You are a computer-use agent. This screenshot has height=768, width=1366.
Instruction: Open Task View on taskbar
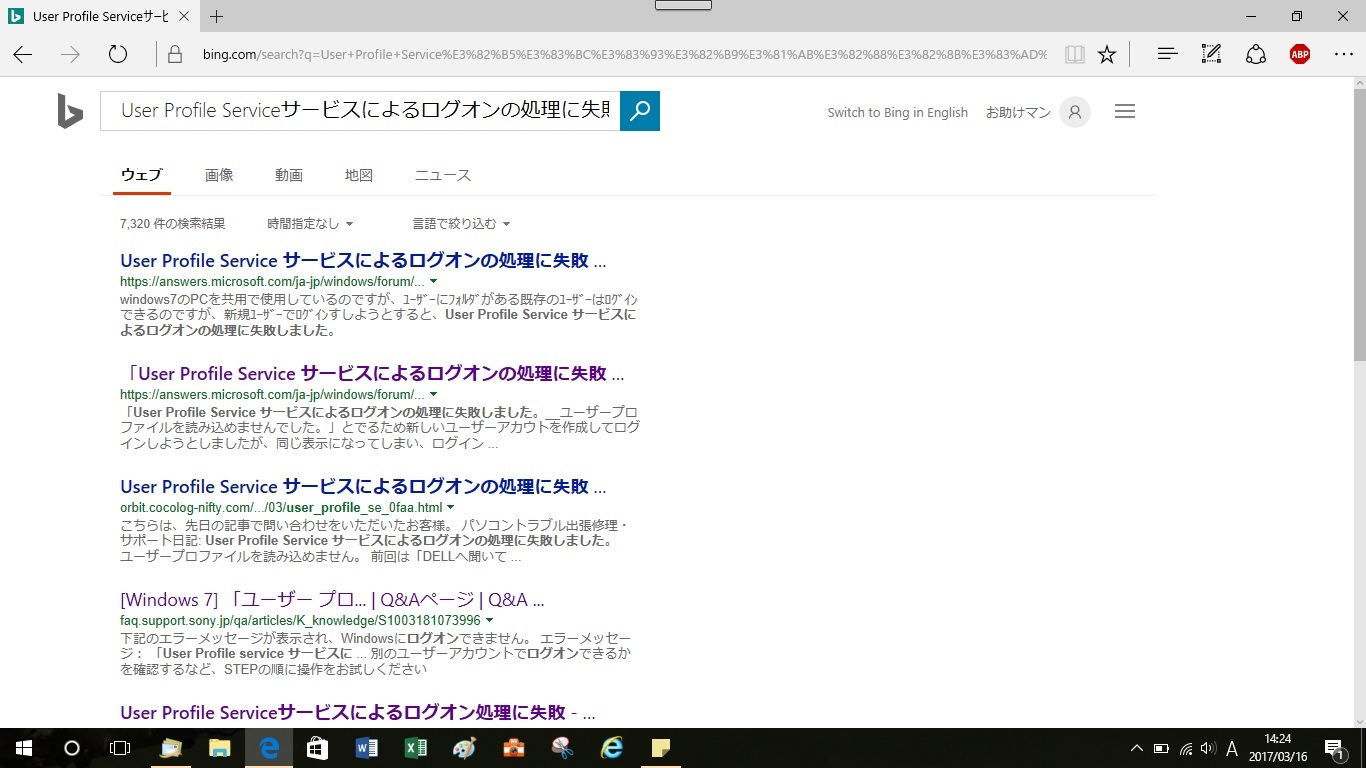(120, 748)
